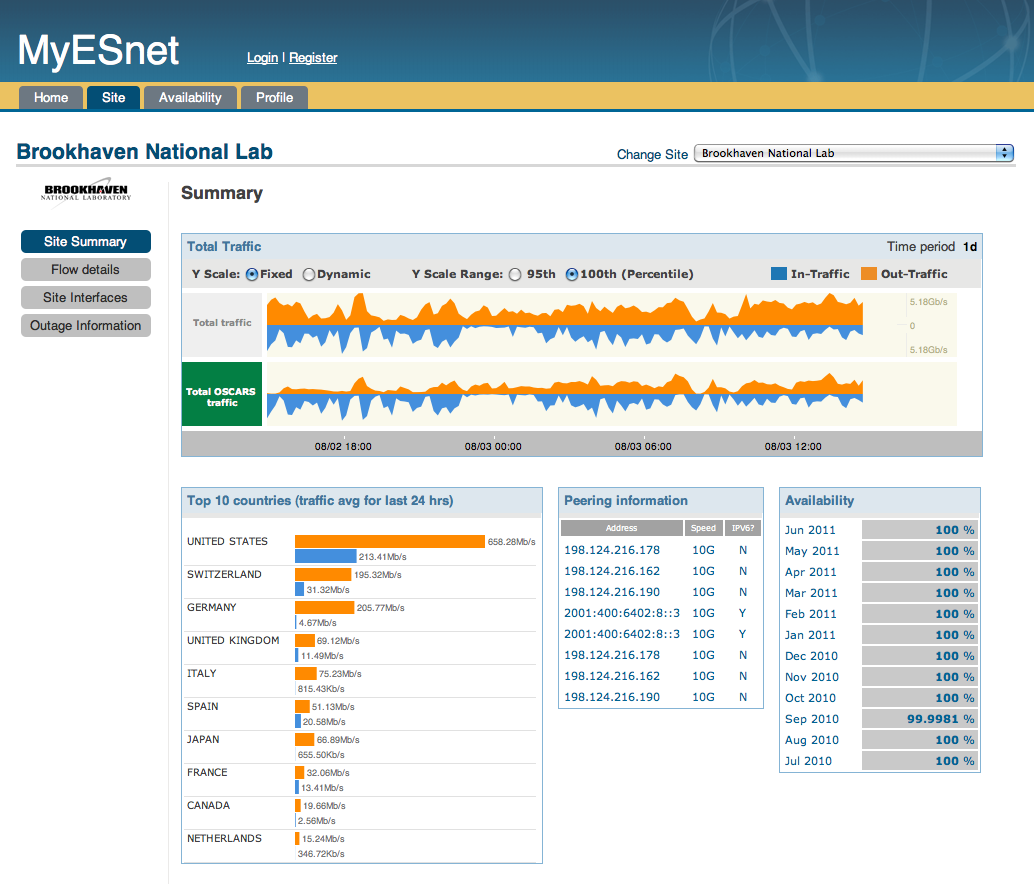Click the JAPAN country label
This screenshot has width=1034, height=887.
pos(203,739)
